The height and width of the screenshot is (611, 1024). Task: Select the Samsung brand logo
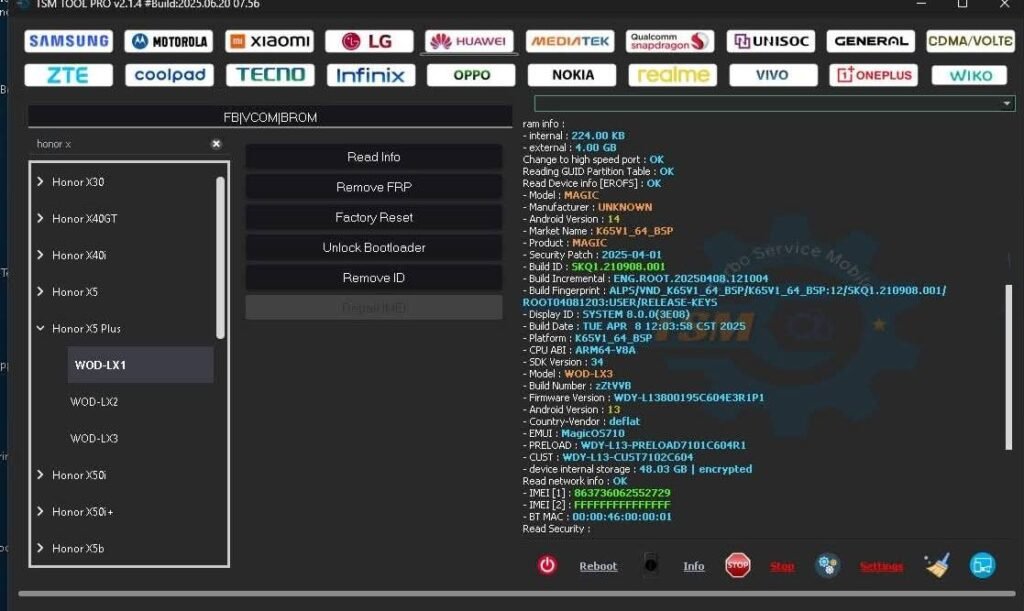point(69,41)
